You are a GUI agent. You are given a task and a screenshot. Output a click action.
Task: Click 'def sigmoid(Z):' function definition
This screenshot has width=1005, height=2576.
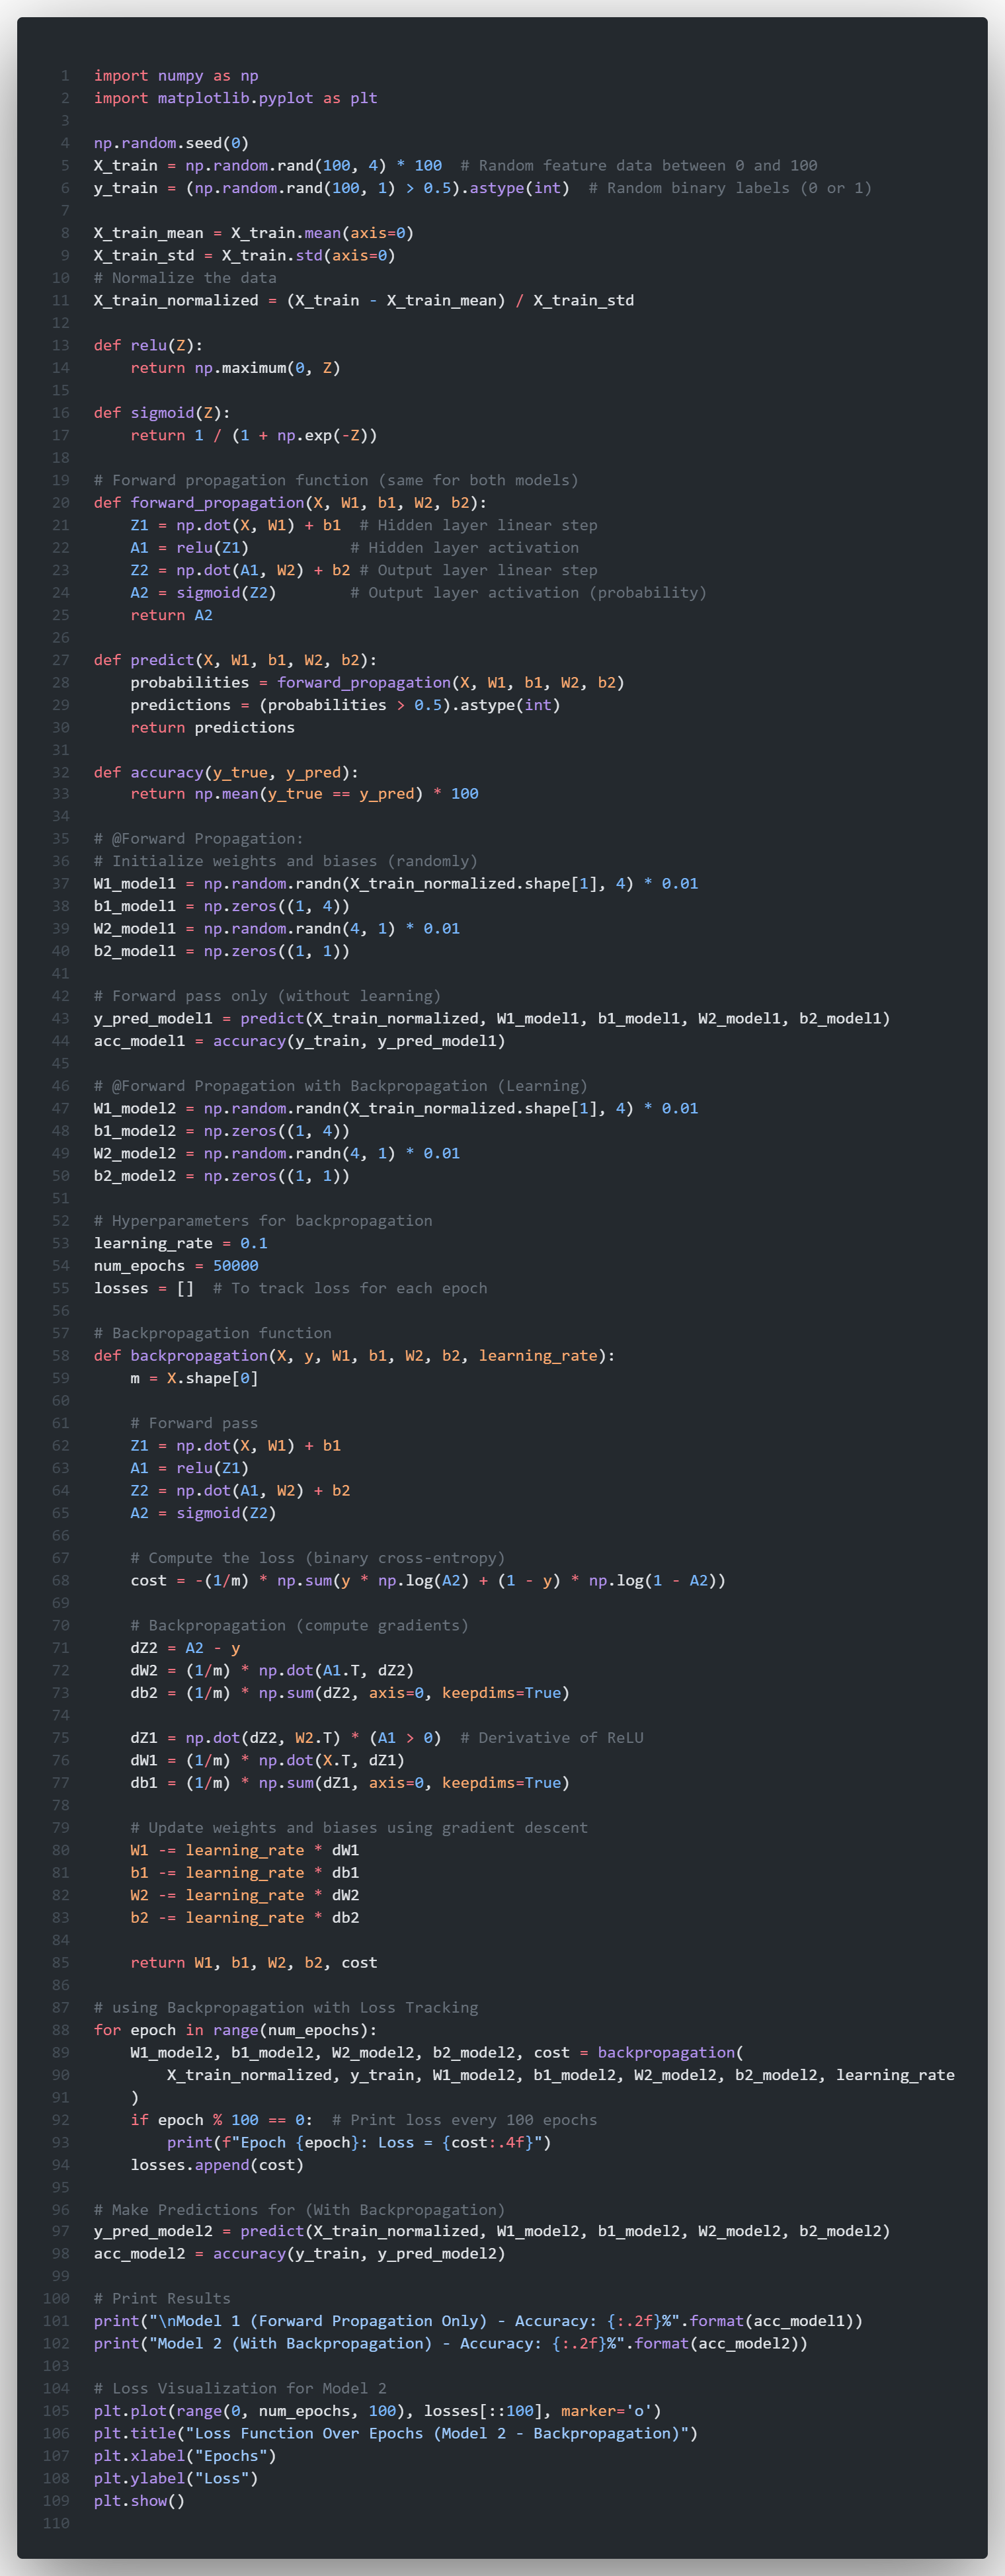pyautogui.click(x=162, y=413)
